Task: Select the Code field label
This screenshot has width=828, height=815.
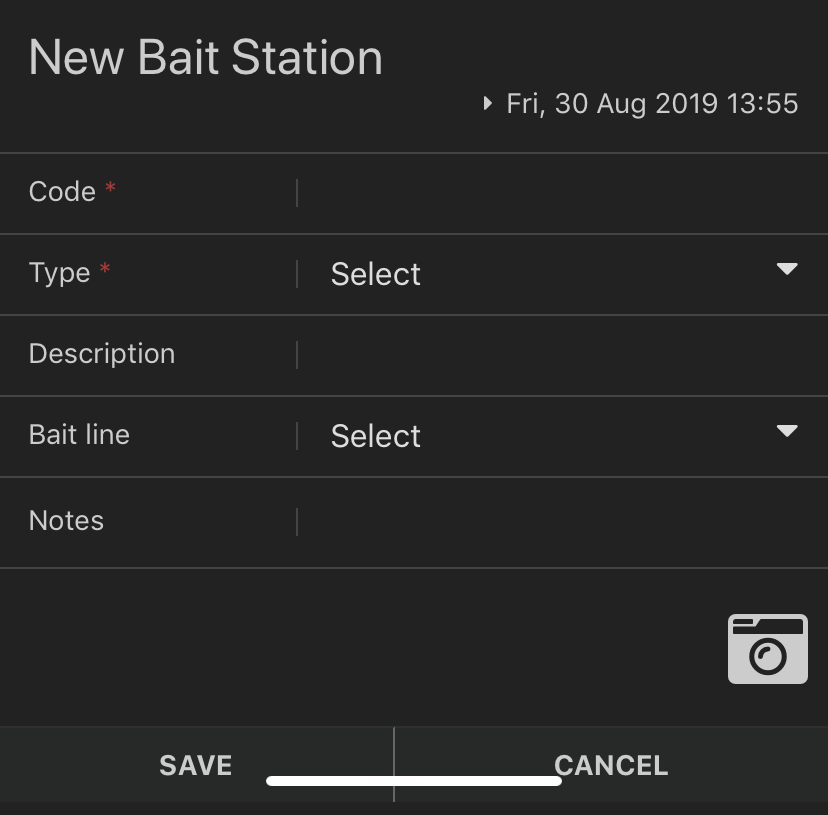Action: (62, 191)
